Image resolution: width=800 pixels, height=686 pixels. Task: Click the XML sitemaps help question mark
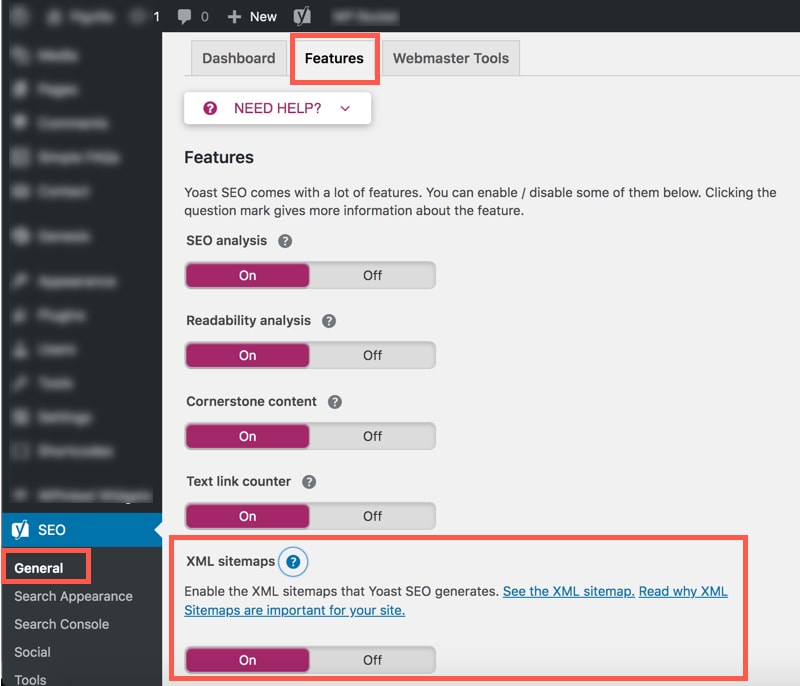[292, 562]
